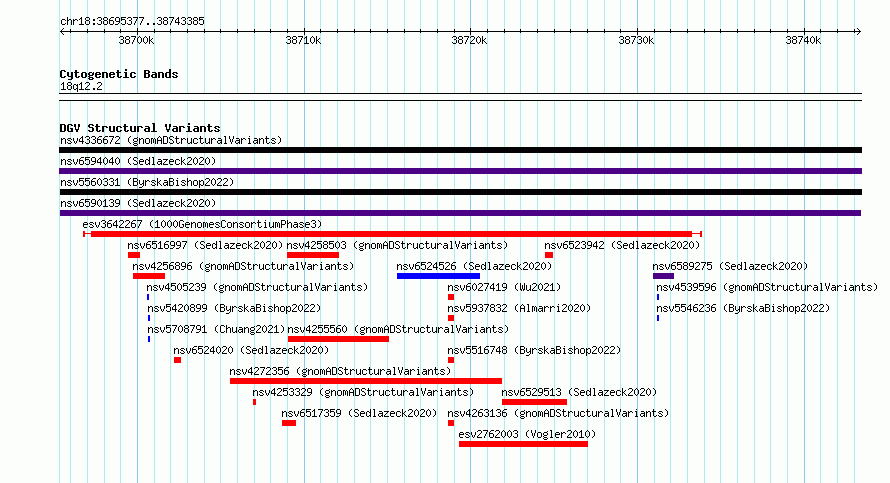Click the 38720k ruler position label
The height and width of the screenshot is (483, 890).
(x=469, y=40)
